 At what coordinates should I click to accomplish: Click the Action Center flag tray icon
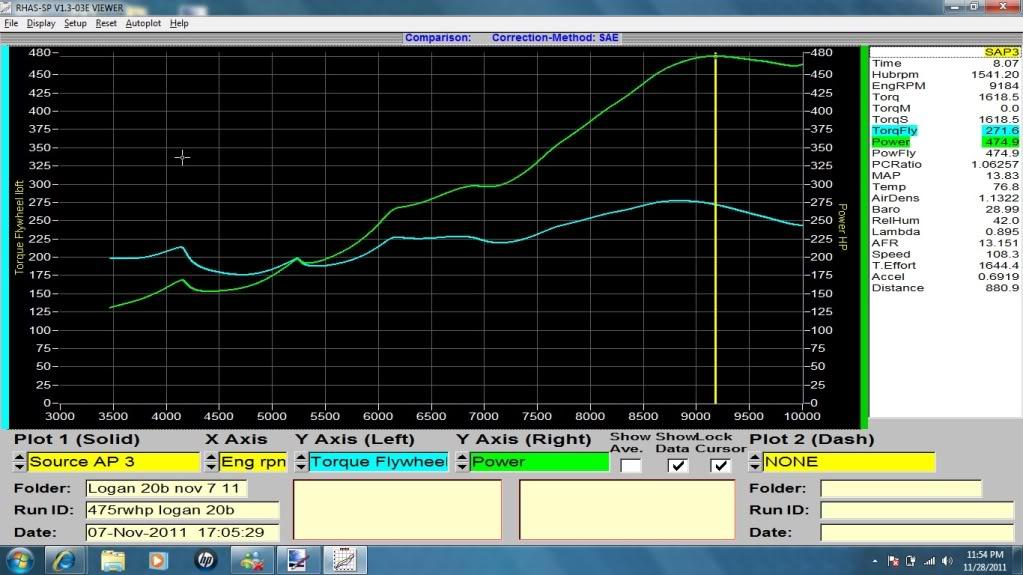[893, 561]
